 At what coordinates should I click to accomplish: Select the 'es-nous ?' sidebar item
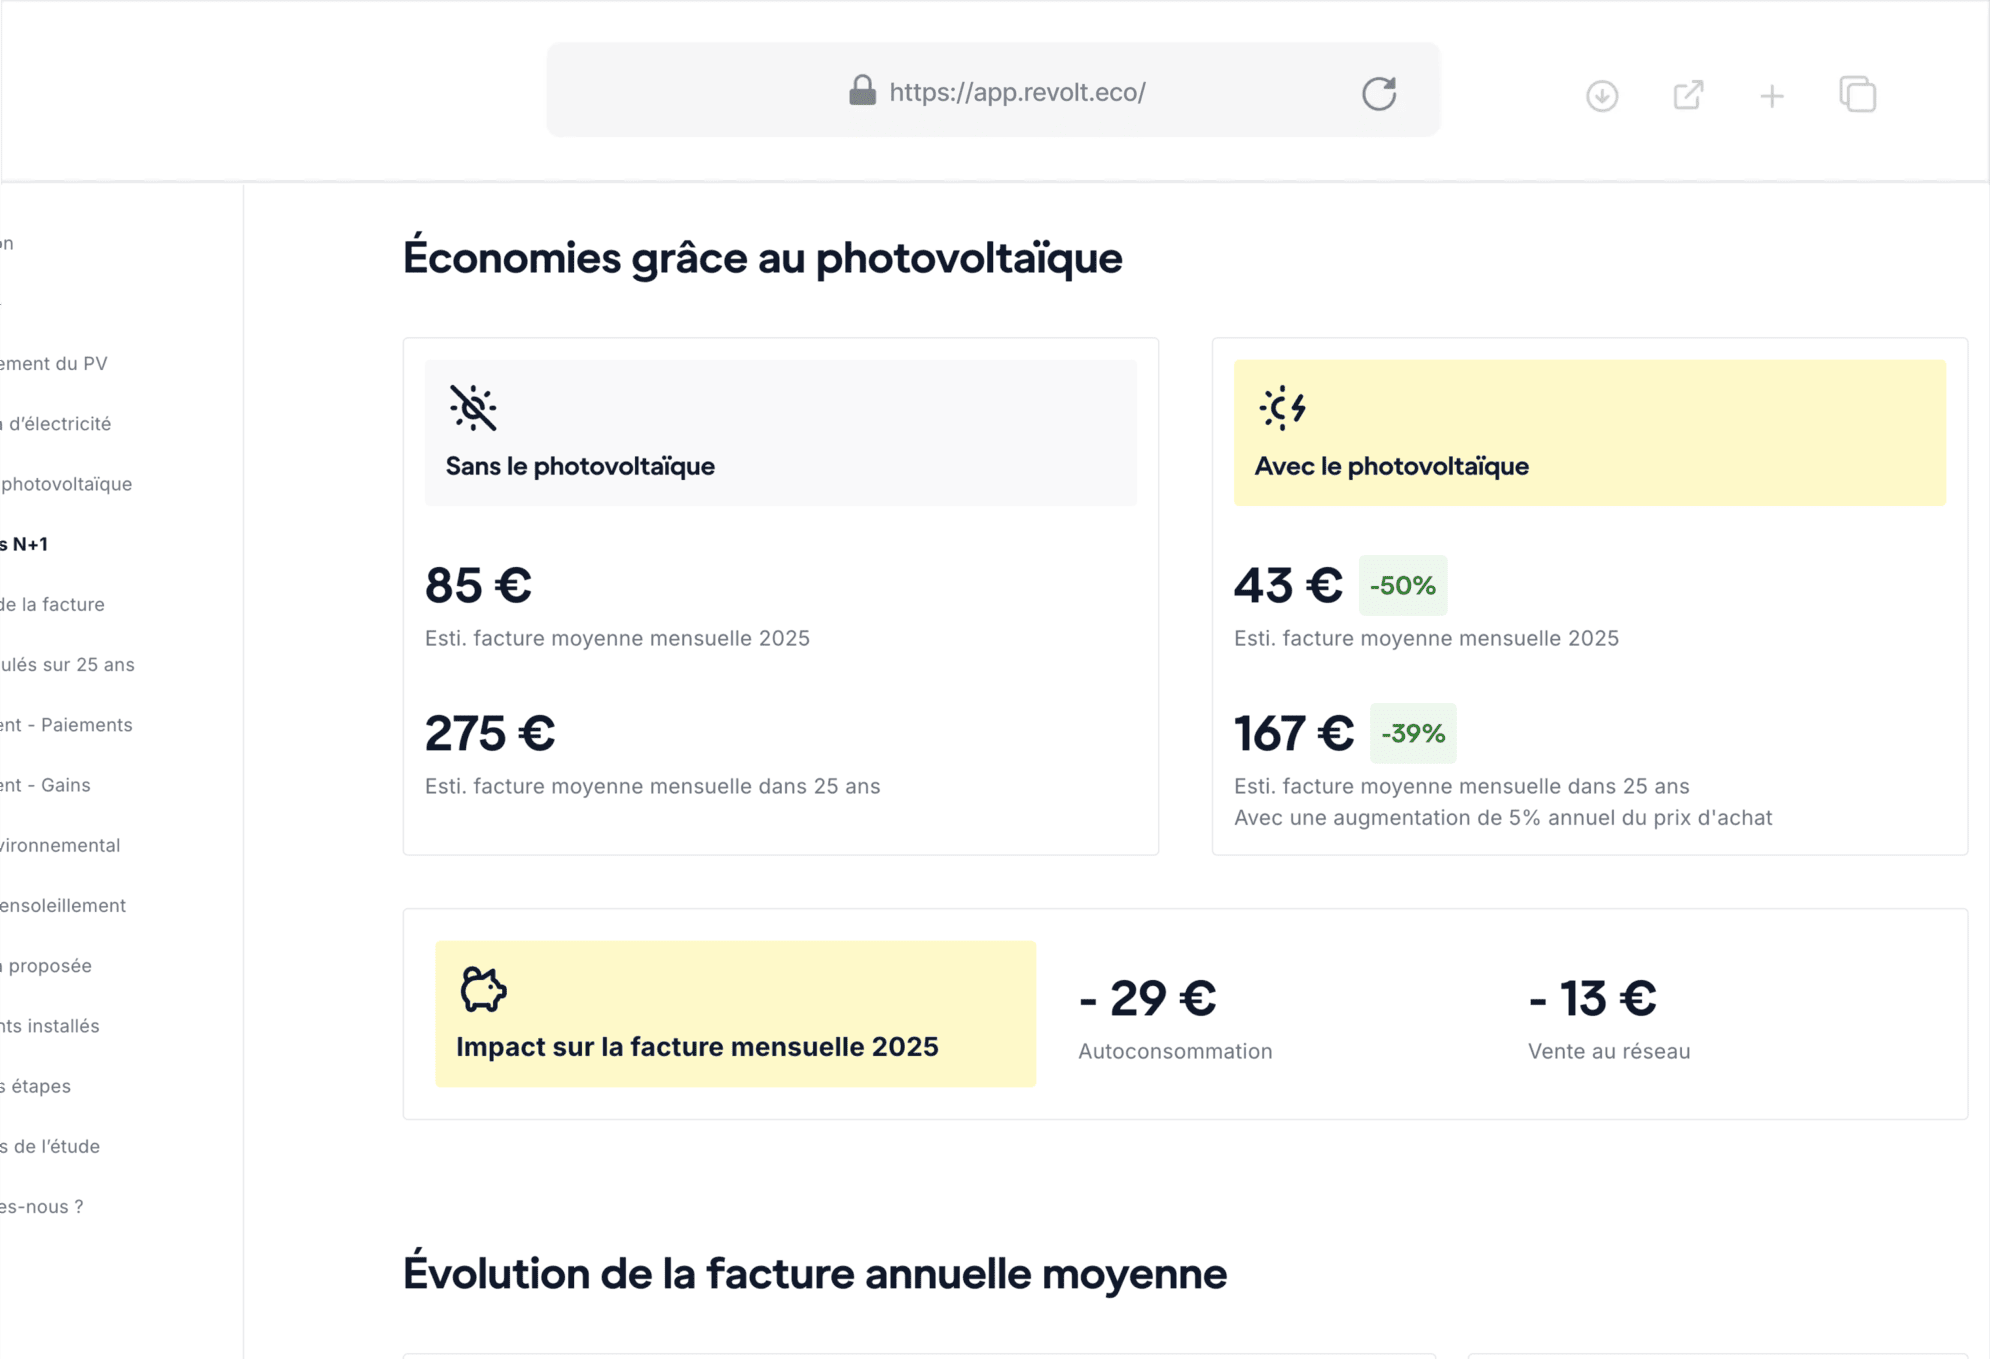(42, 1206)
